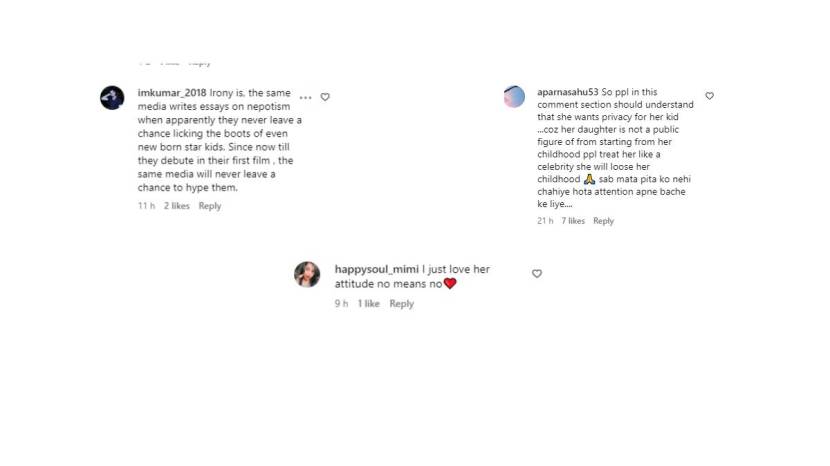Reply to aparnasahu53's privacy comment
The image size is (830, 466).
point(603,221)
